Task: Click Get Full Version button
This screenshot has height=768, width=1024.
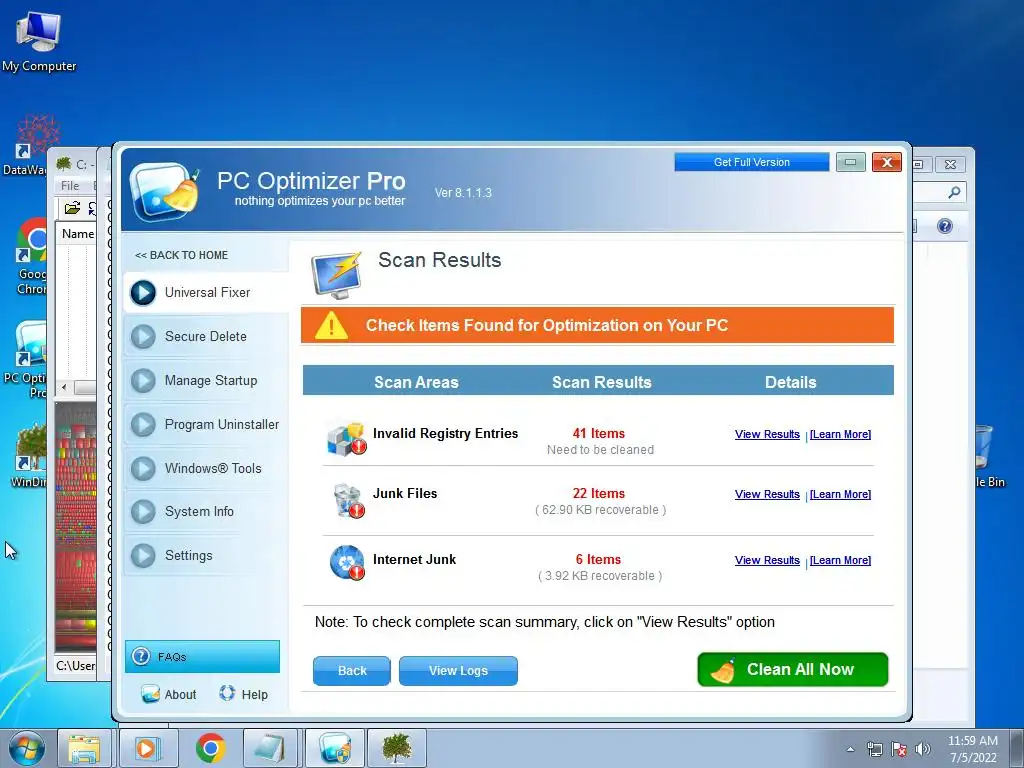Action: [752, 162]
